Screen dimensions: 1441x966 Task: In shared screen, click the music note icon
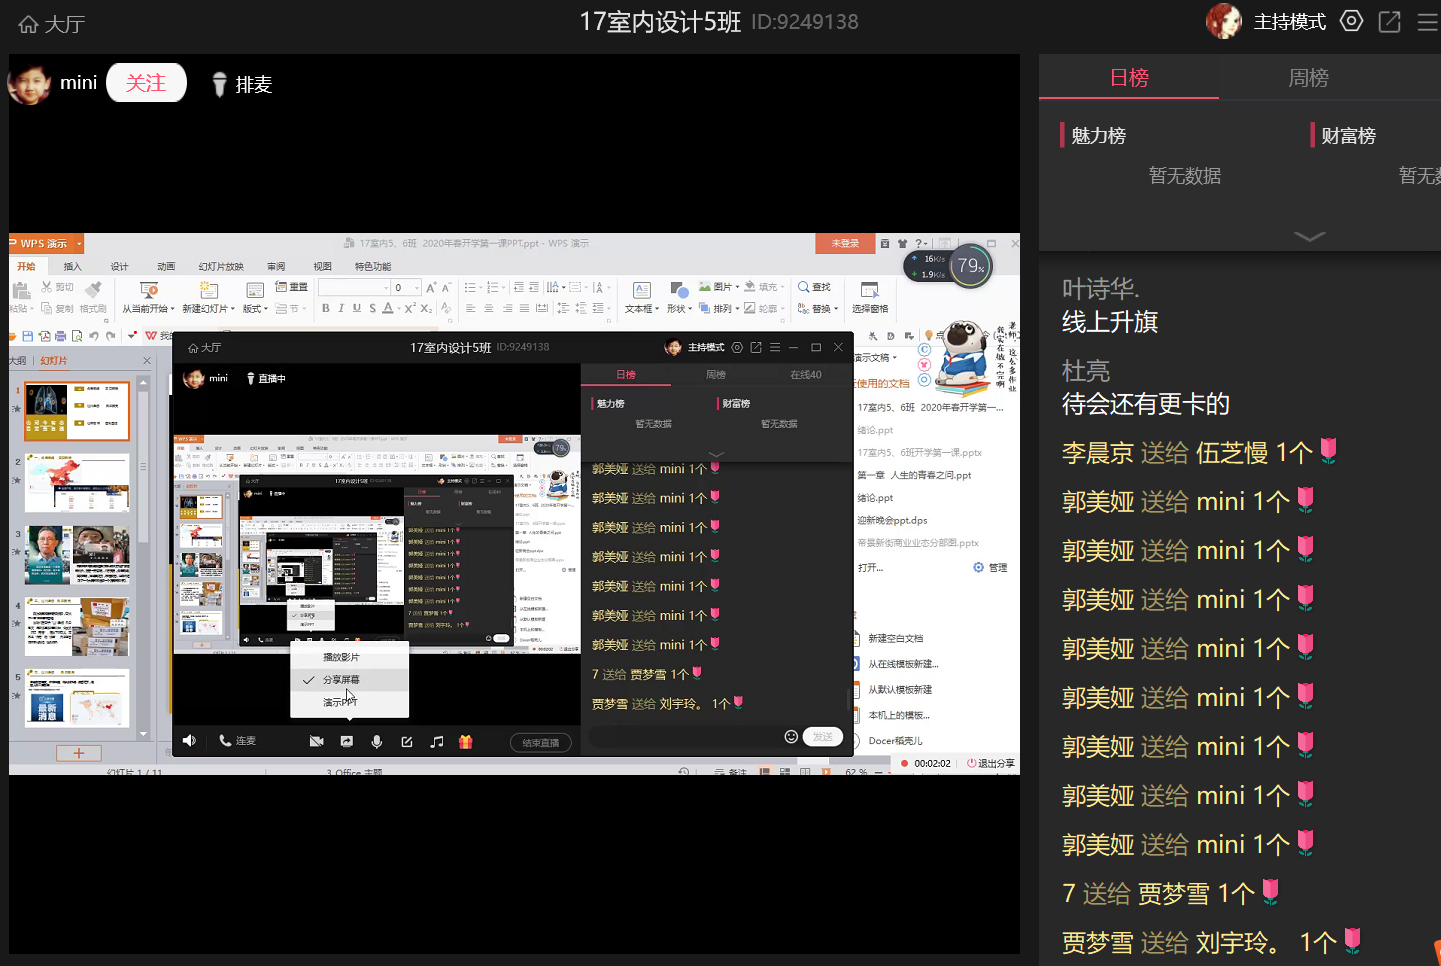[436, 741]
